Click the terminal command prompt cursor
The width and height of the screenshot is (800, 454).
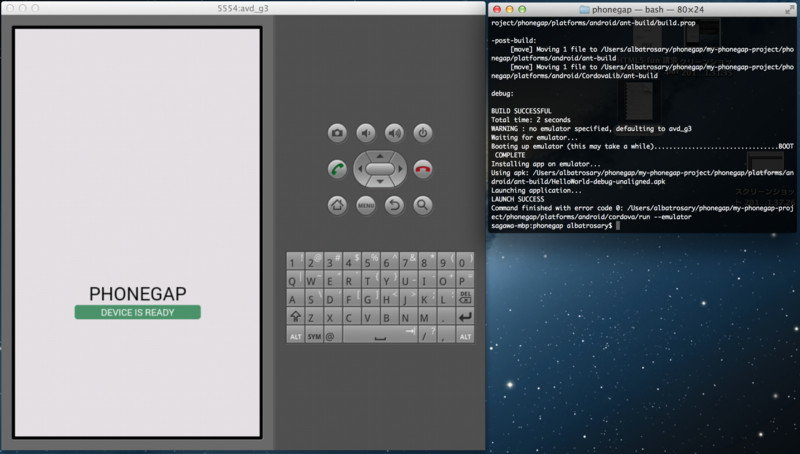pyautogui.click(x=618, y=225)
